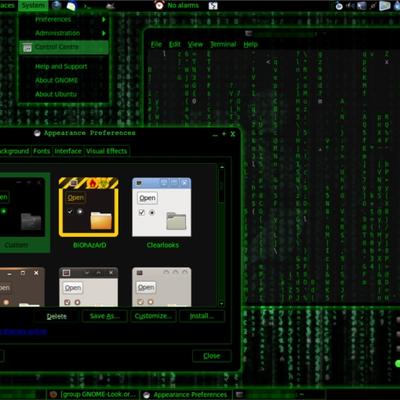Select the beige theme thumbnail below Clearlooks

[162, 287]
